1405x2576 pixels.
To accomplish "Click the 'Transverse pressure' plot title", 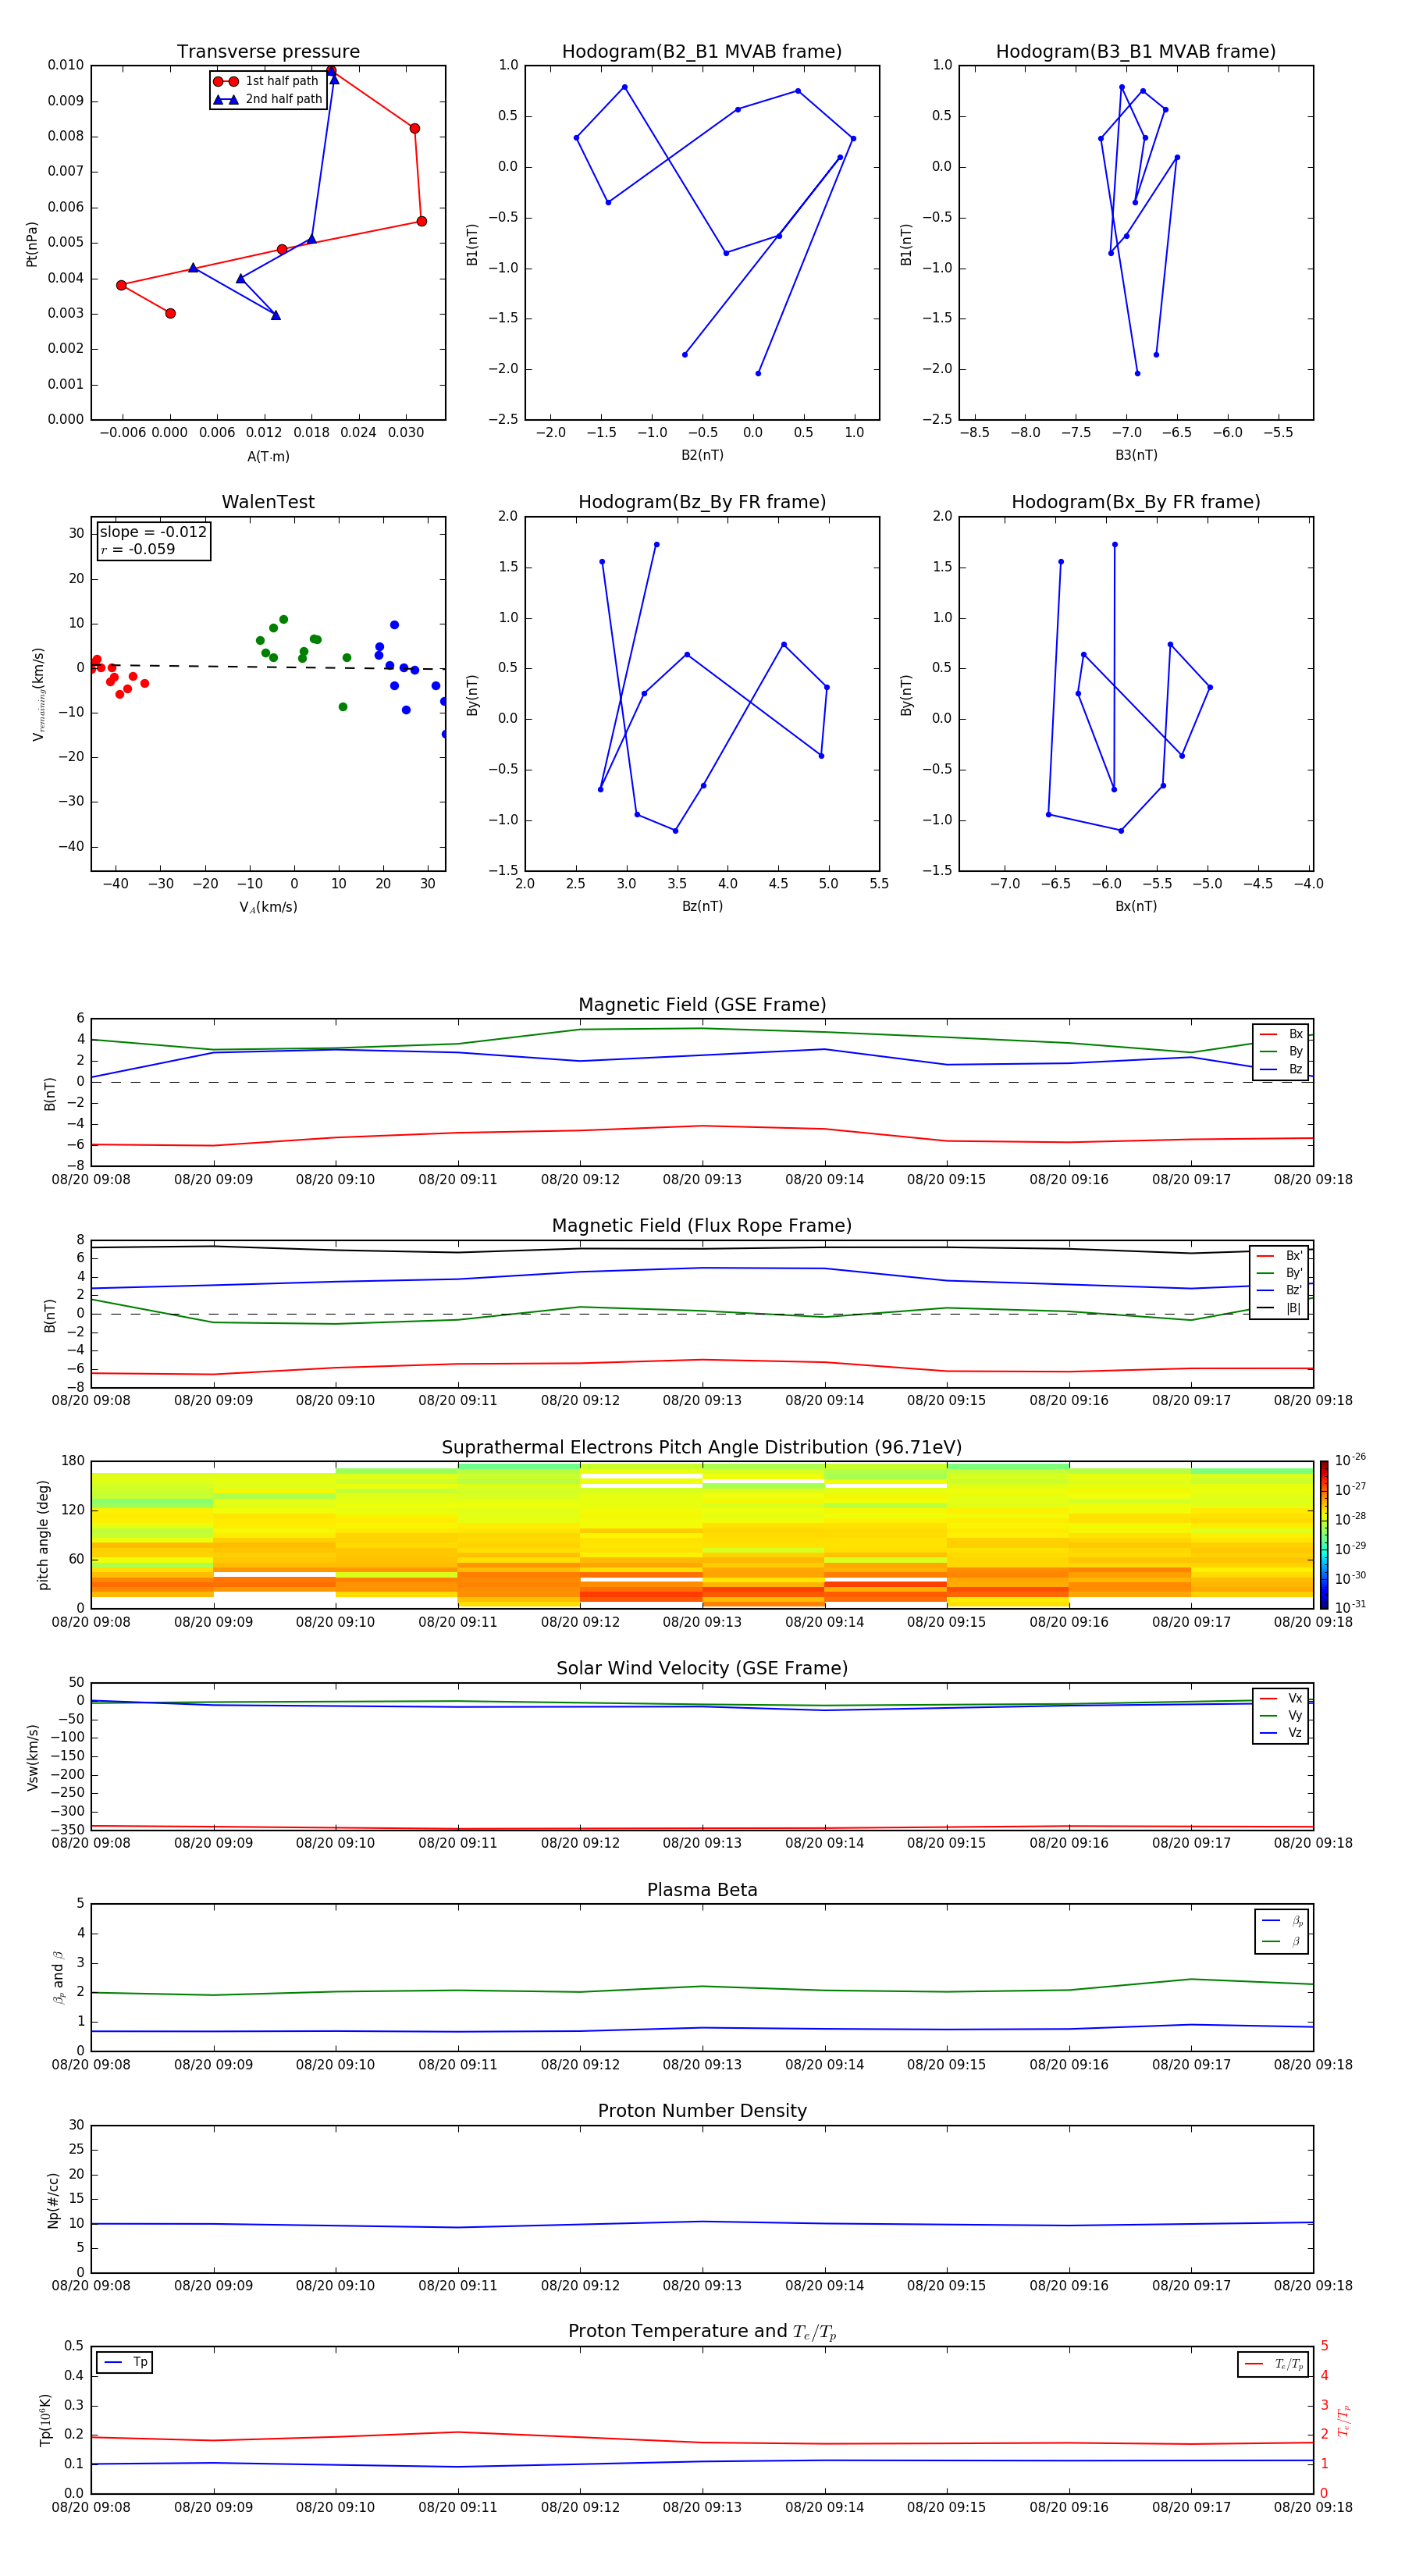I will [x=268, y=52].
